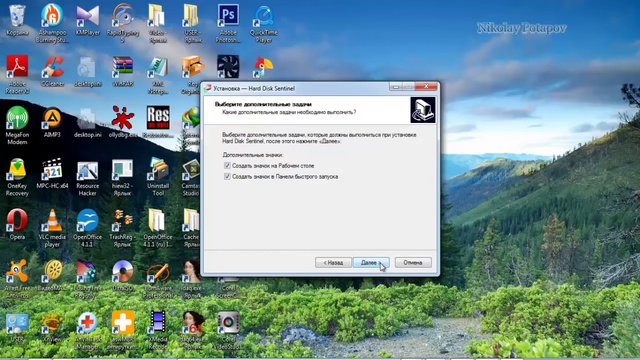This screenshot has height=360, width=640.
Task: Select the VLC media player shortcut
Action: pyautogui.click(x=52, y=228)
